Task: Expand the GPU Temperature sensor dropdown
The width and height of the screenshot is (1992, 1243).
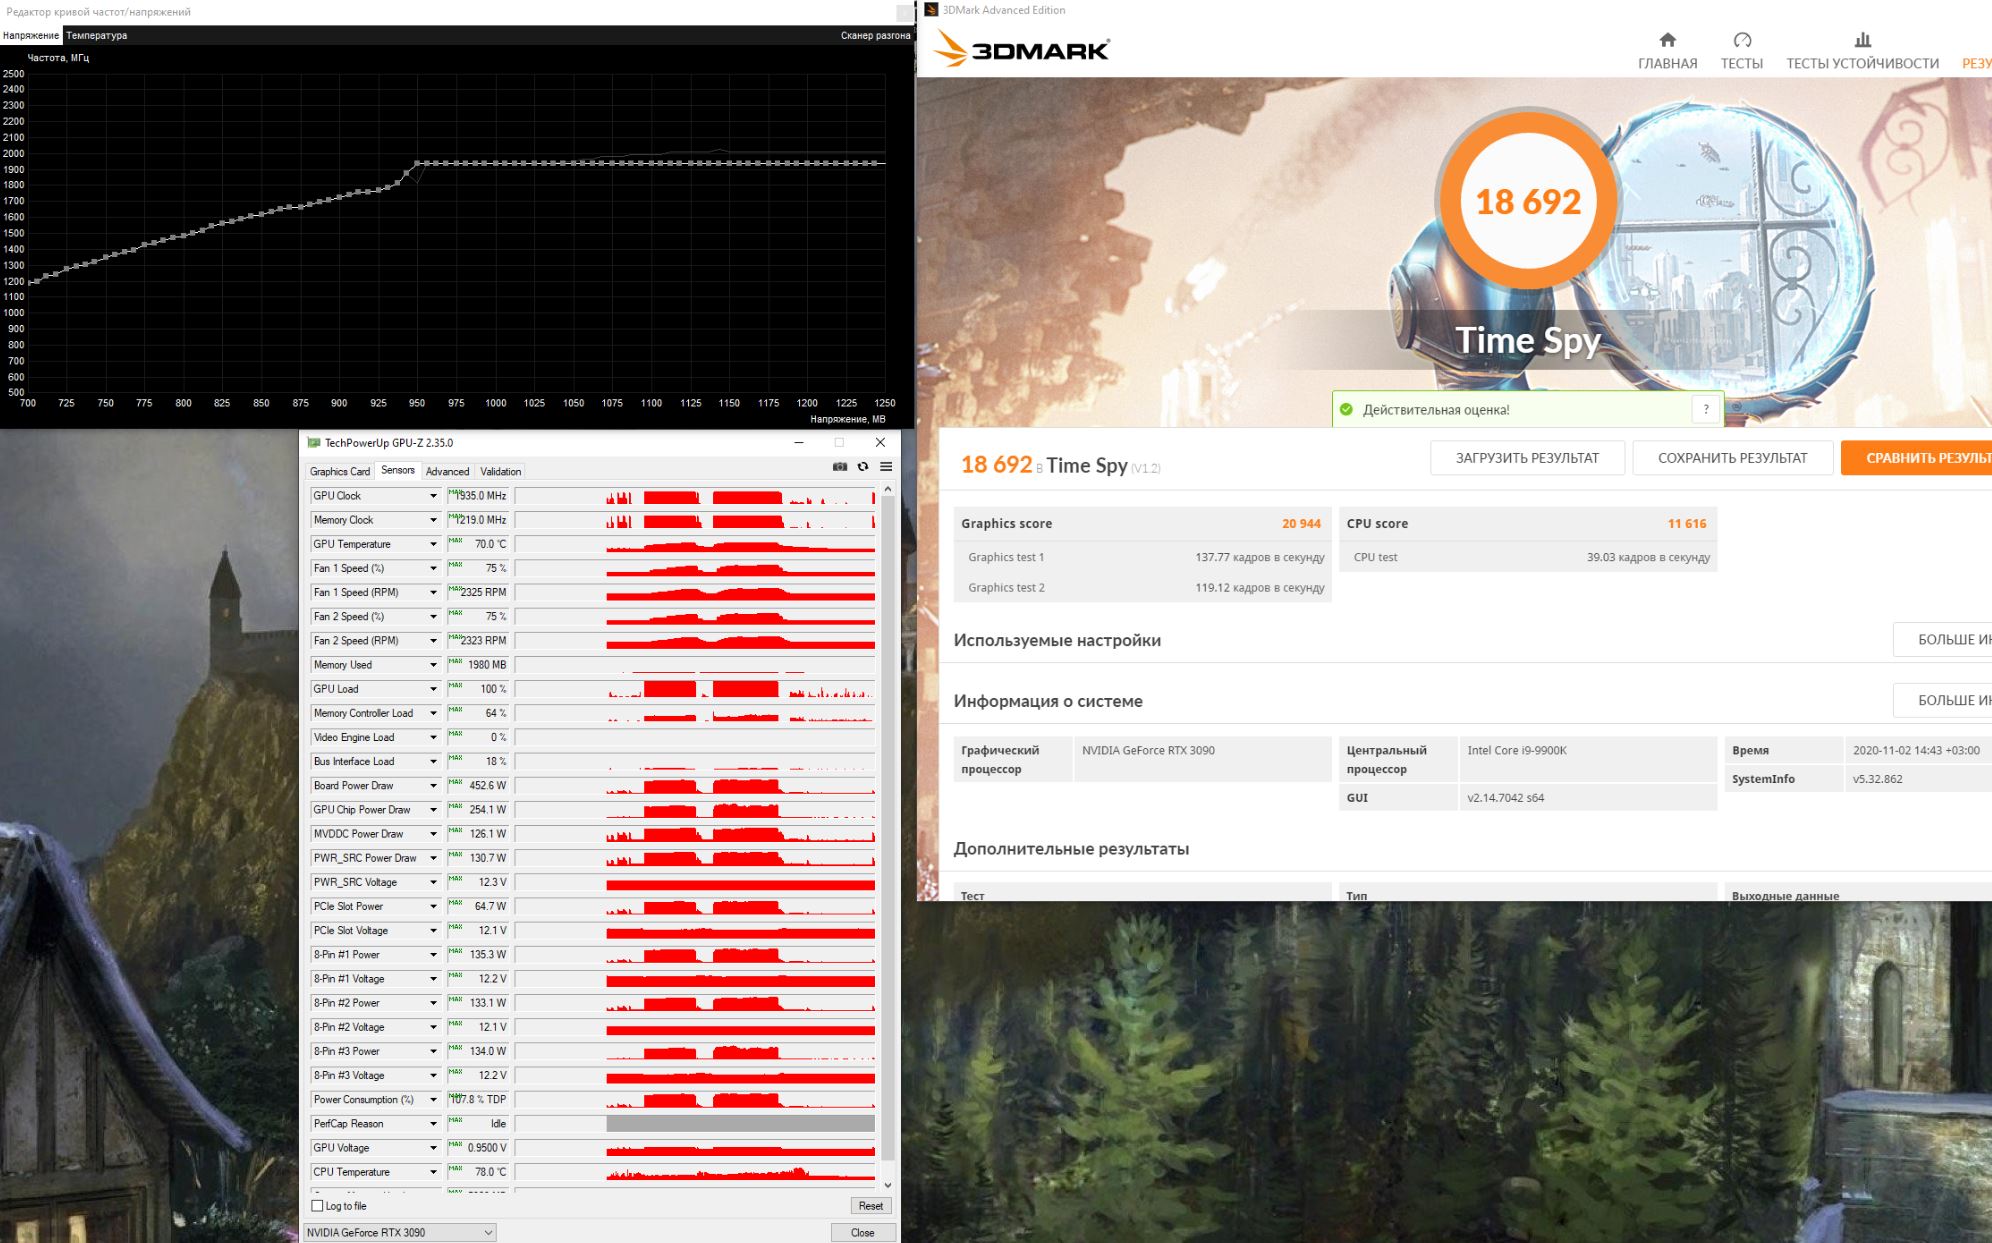Action: point(433,544)
